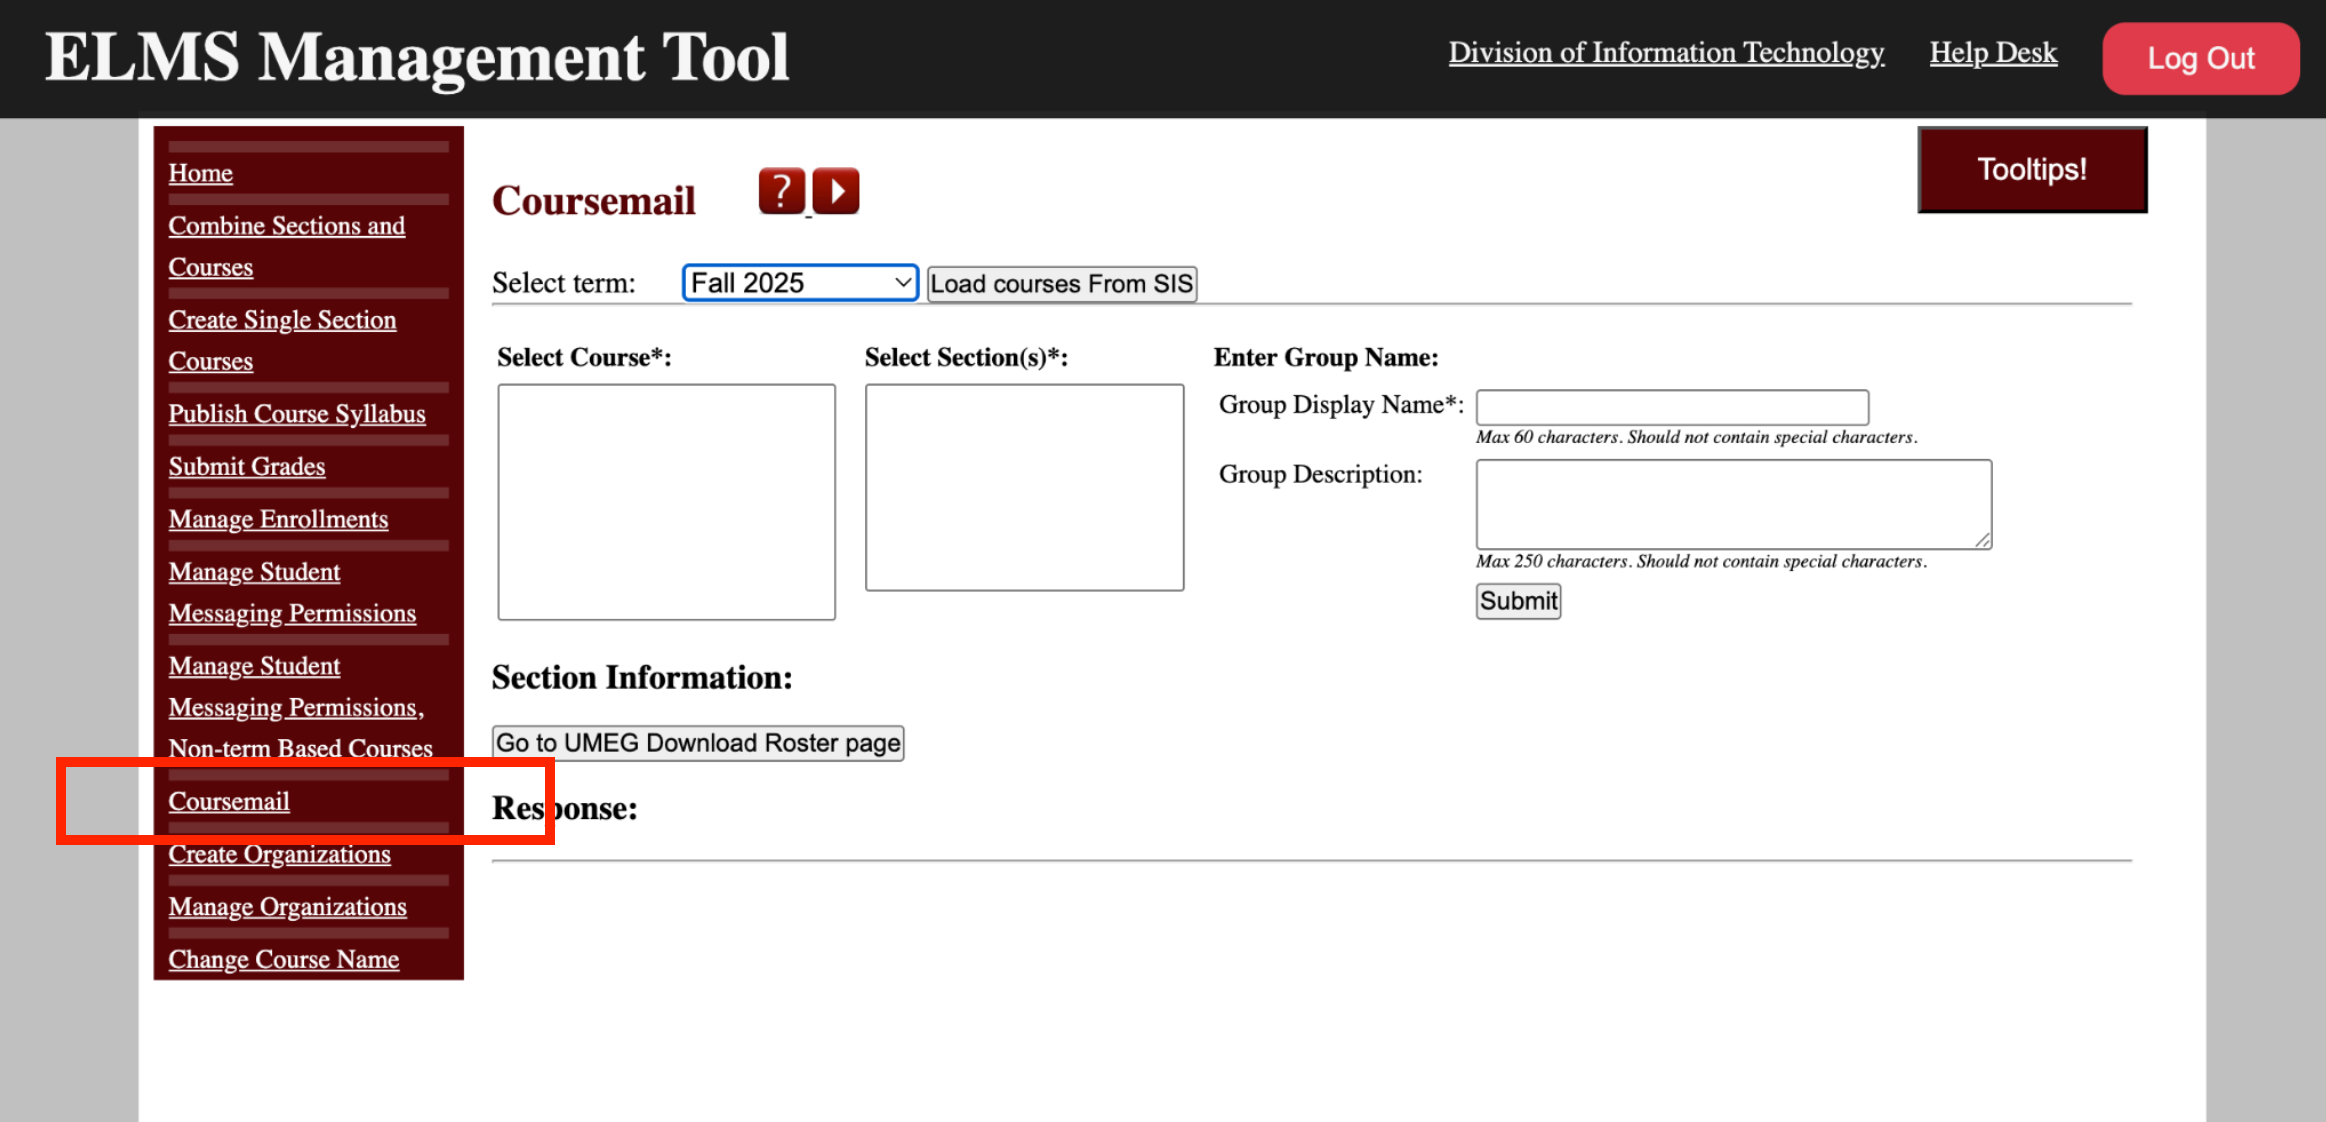Open the UMEG Download Roster page
Image resolution: width=2326 pixels, height=1122 pixels.
697,742
